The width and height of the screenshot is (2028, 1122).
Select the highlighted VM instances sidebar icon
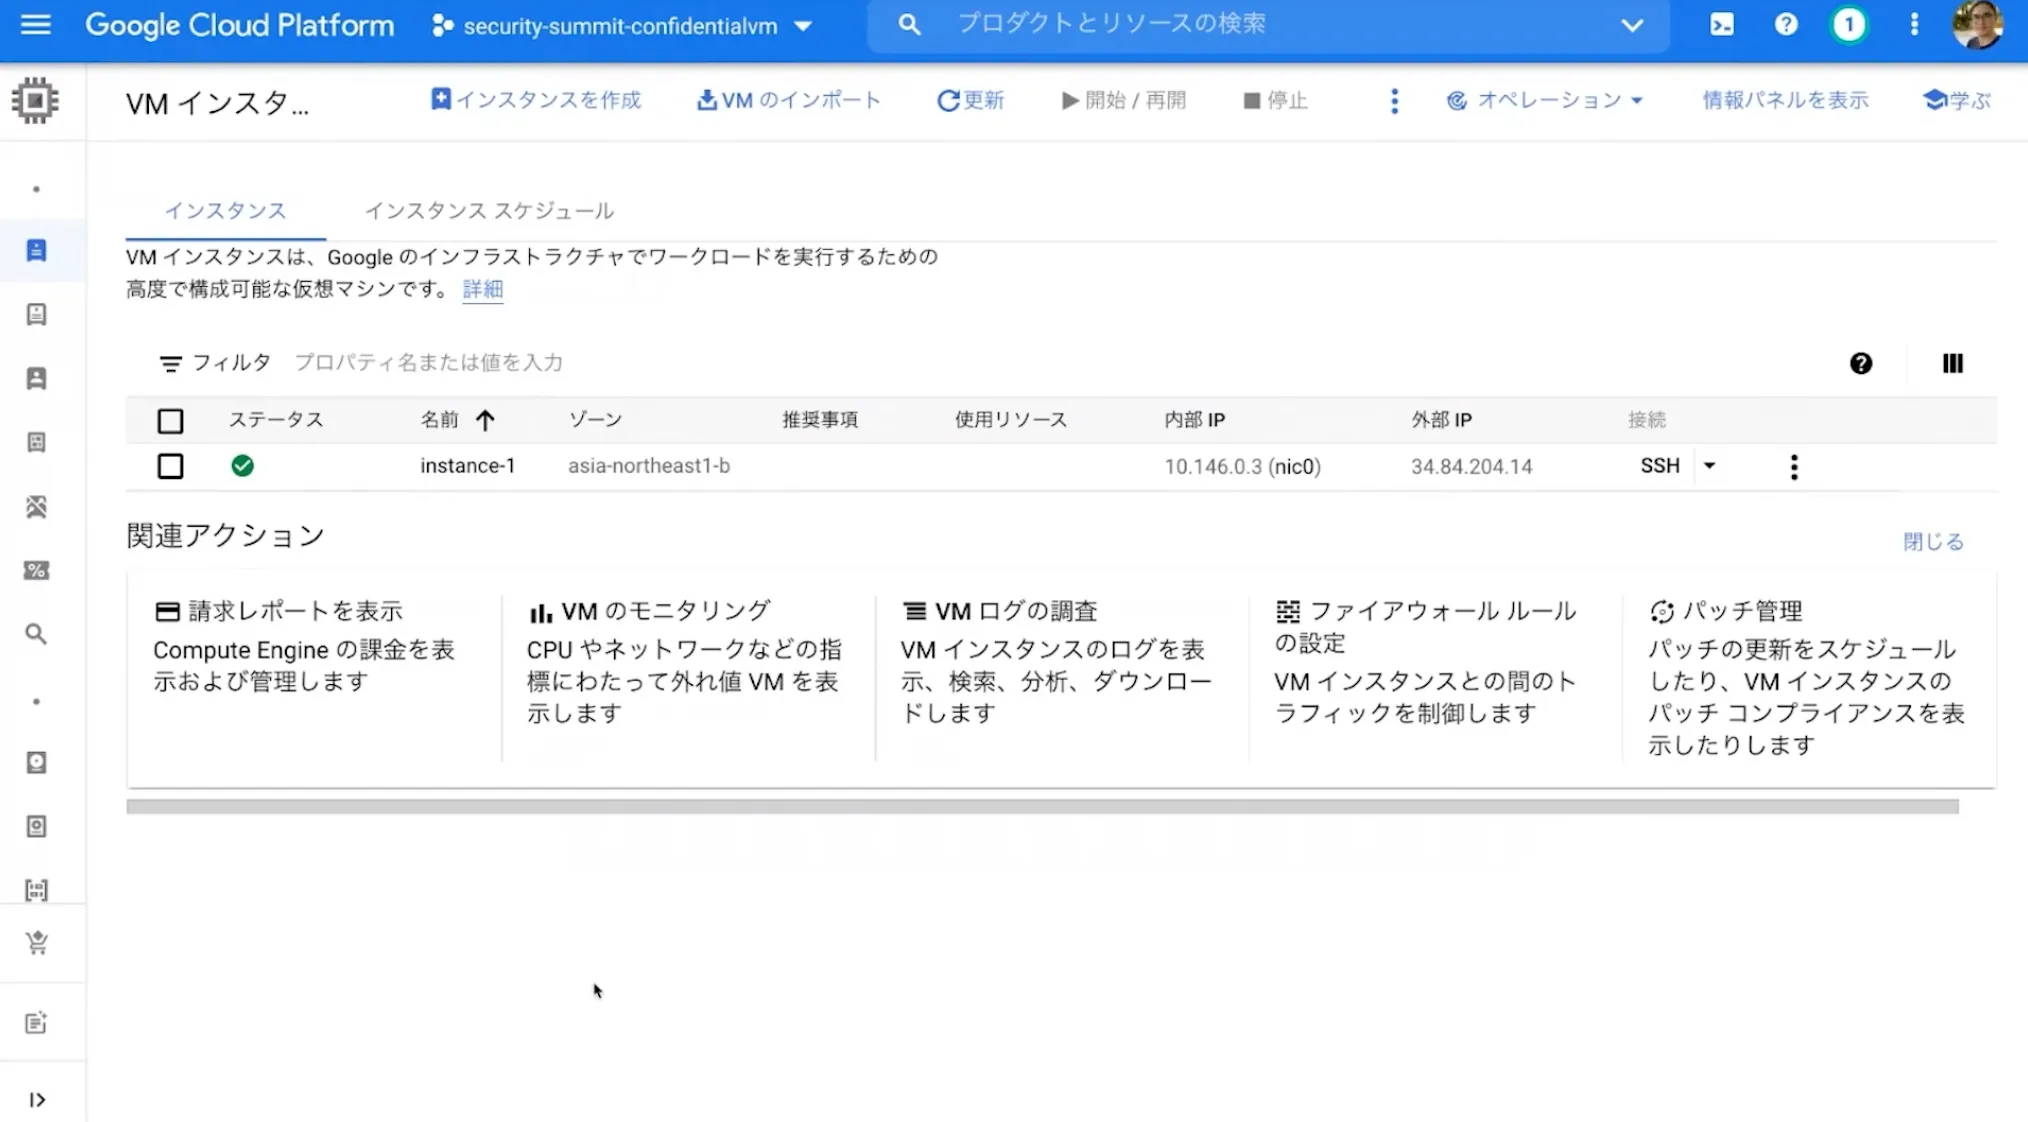(x=36, y=250)
